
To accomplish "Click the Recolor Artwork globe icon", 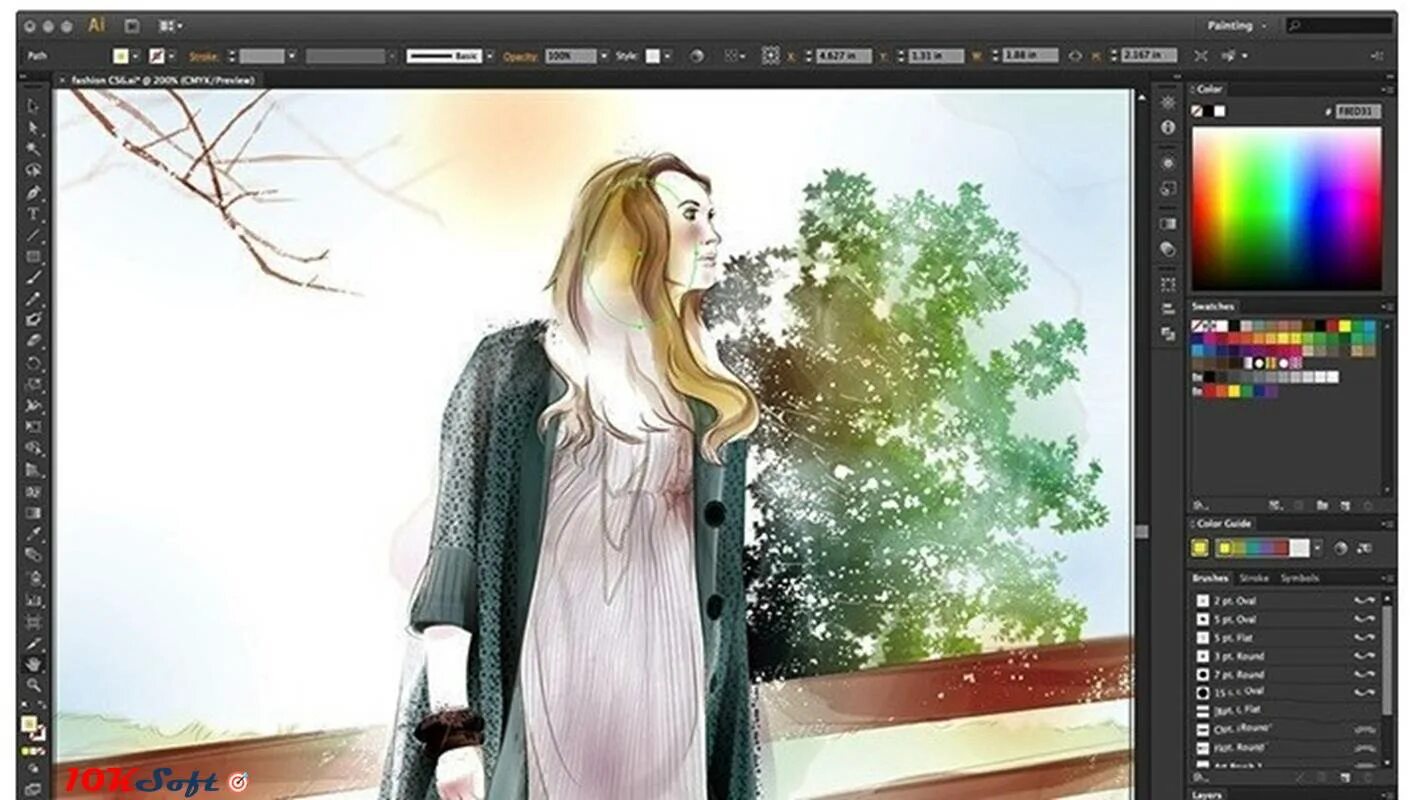I will pos(696,56).
